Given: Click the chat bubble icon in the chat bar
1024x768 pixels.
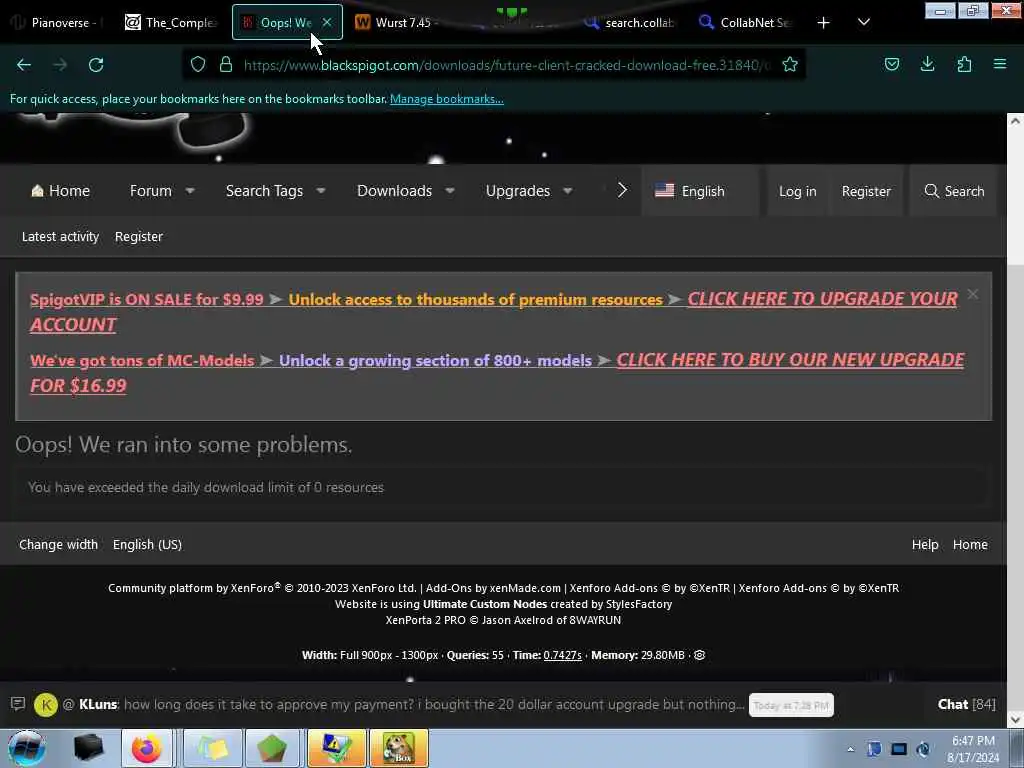Looking at the screenshot, I should [x=18, y=704].
